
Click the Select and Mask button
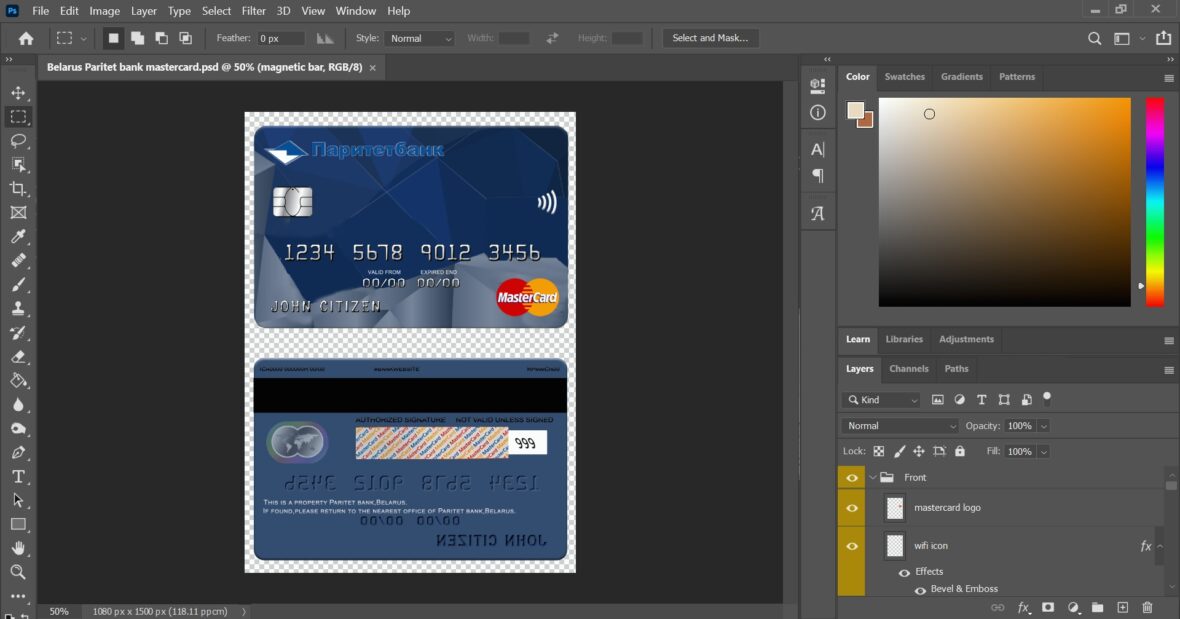pos(710,37)
